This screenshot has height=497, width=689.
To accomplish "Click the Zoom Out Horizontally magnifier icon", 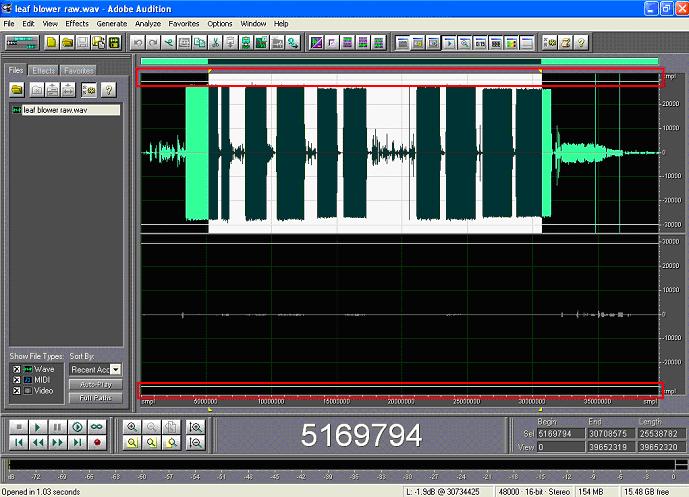I will tap(152, 427).
